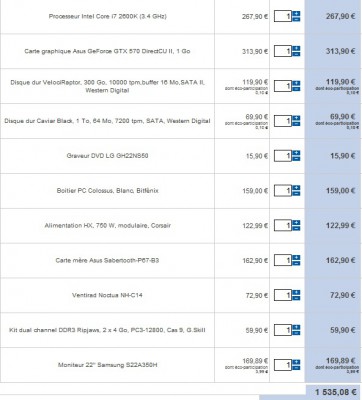
Task: Decrease quantity of Intel Core i7 processor
Action: click(296, 19)
